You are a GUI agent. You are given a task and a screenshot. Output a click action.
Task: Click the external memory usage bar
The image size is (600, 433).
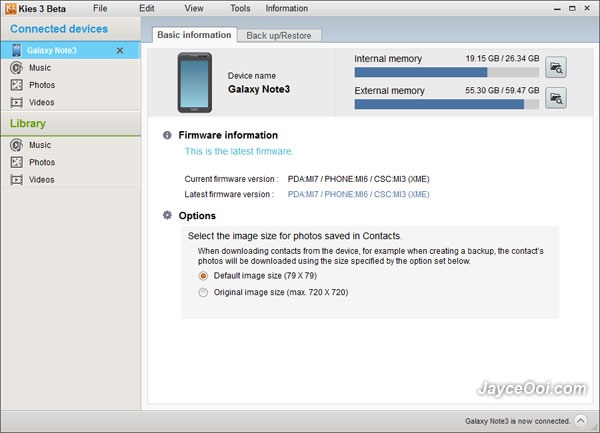(447, 104)
